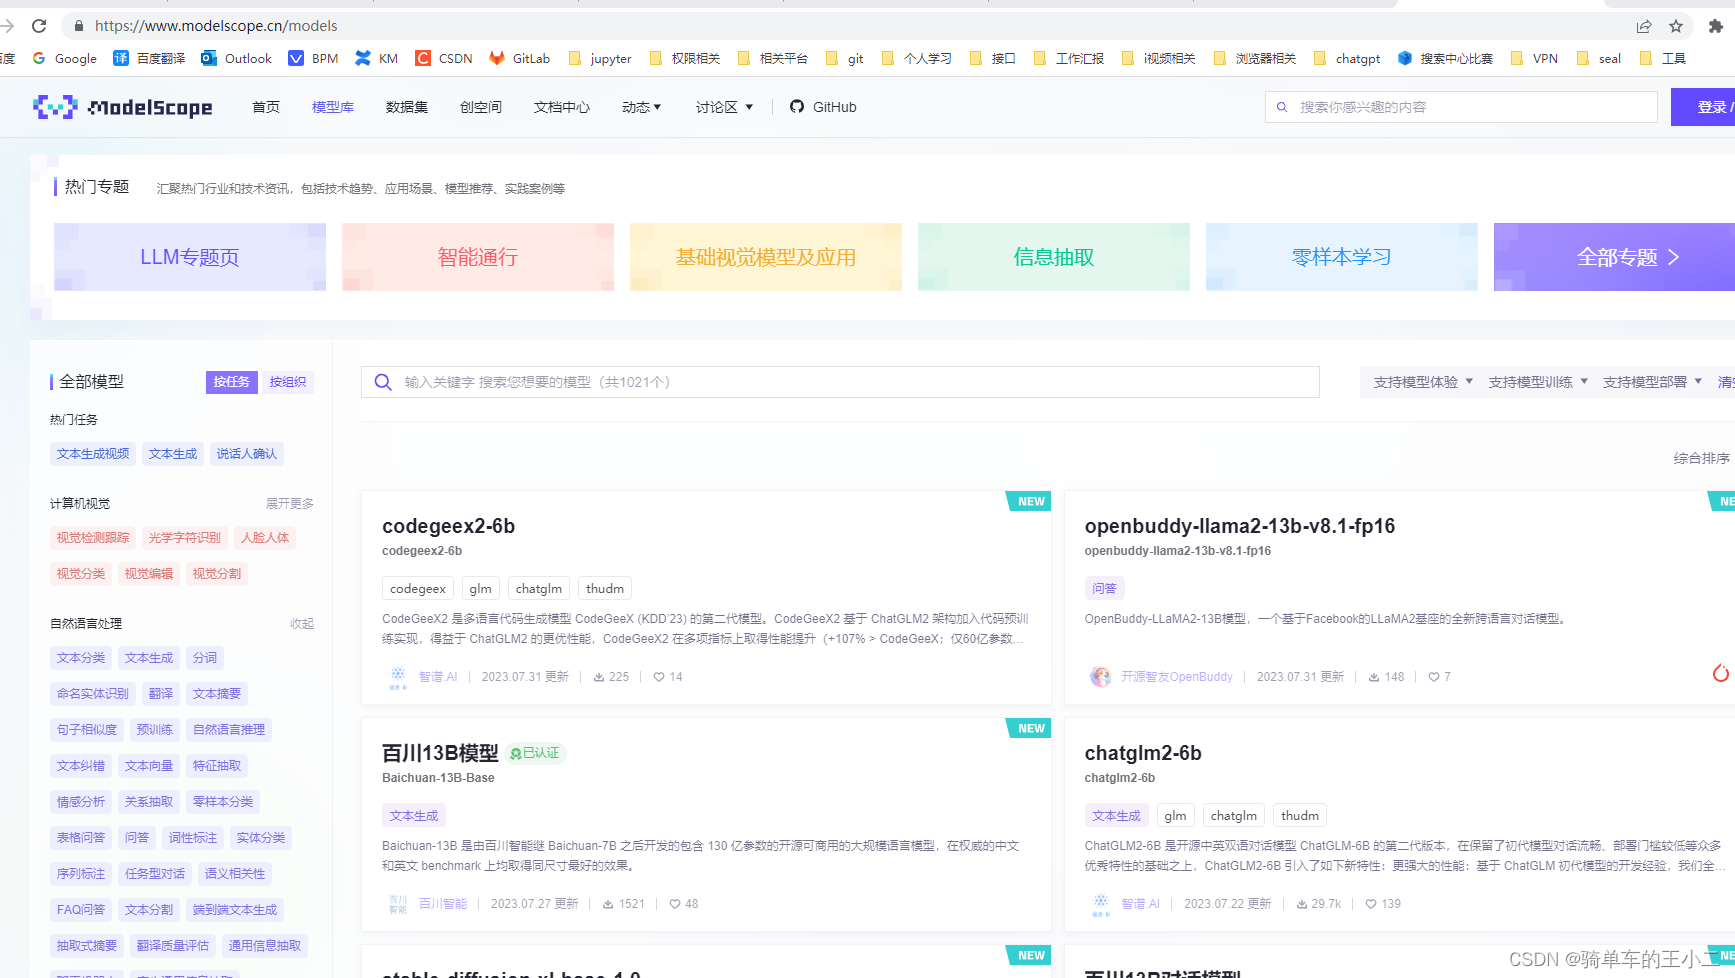Expand the 讨论区 navigation dropdown
This screenshot has height=978, width=1735.
pyautogui.click(x=724, y=107)
